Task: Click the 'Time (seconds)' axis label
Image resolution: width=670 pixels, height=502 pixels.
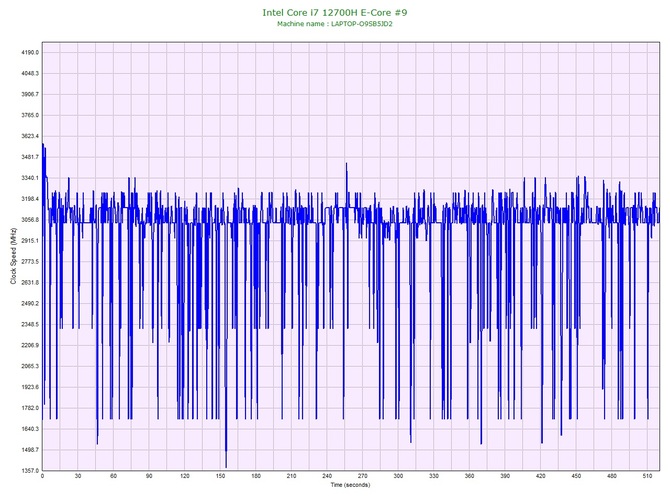Action: [x=350, y=485]
